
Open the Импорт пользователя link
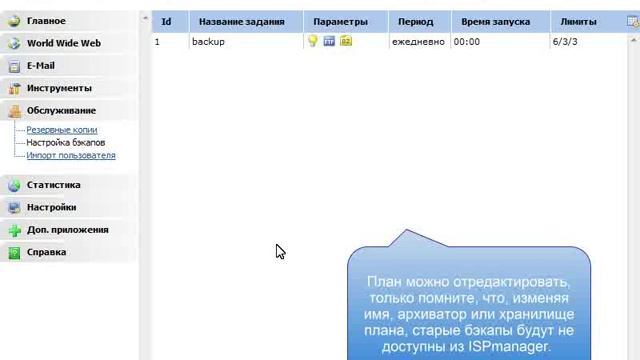point(71,156)
